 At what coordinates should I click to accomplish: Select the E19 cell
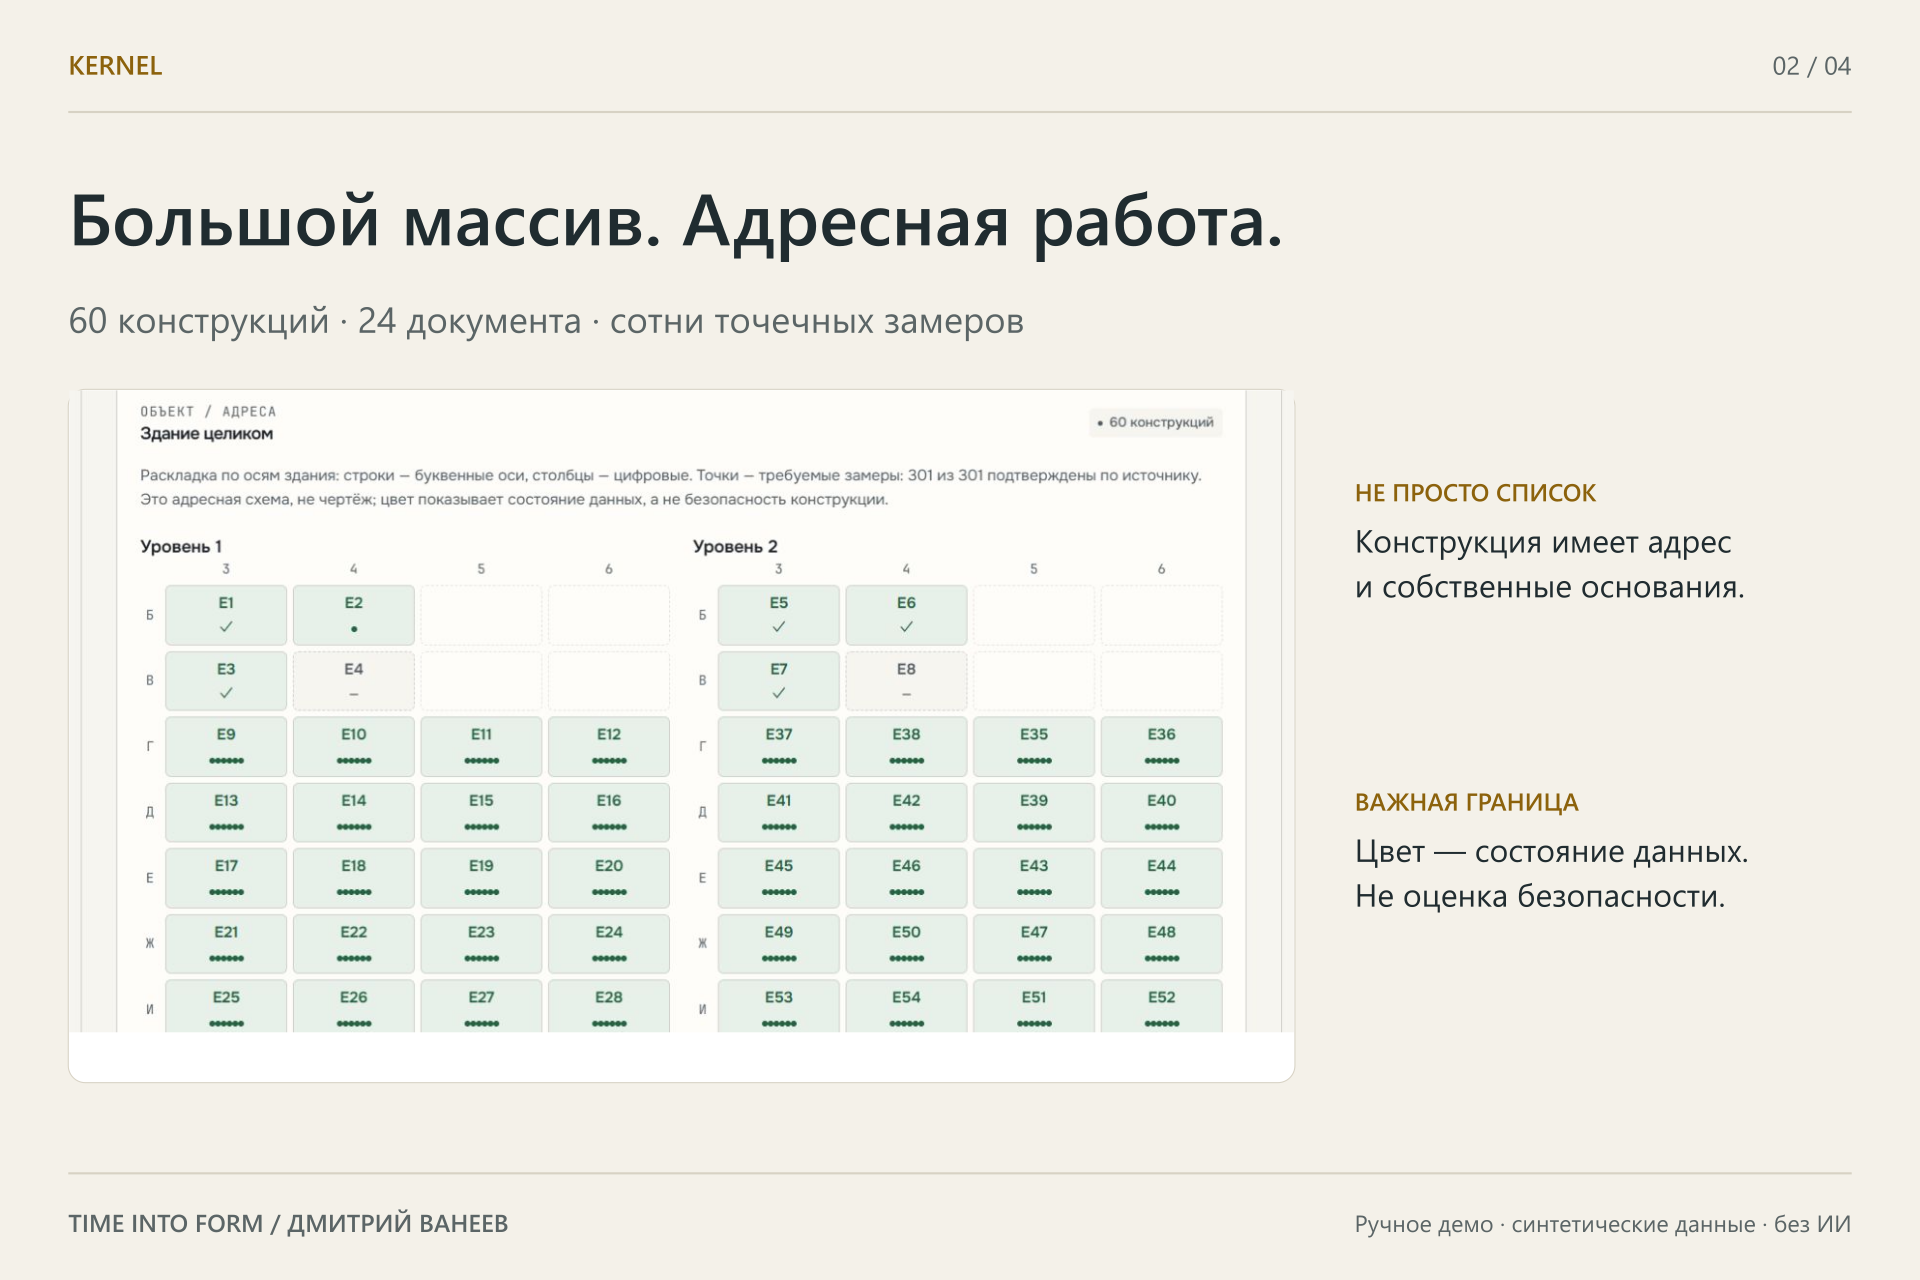tap(481, 878)
